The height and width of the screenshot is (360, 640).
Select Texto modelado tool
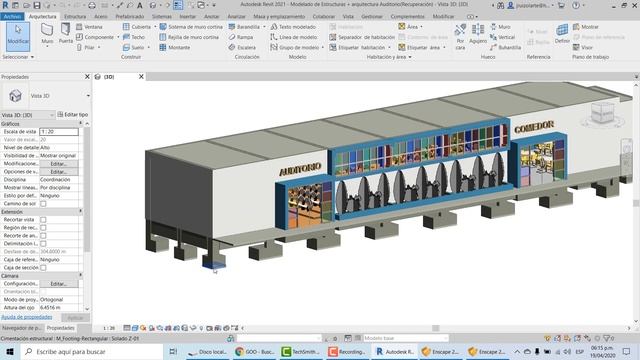click(x=293, y=27)
